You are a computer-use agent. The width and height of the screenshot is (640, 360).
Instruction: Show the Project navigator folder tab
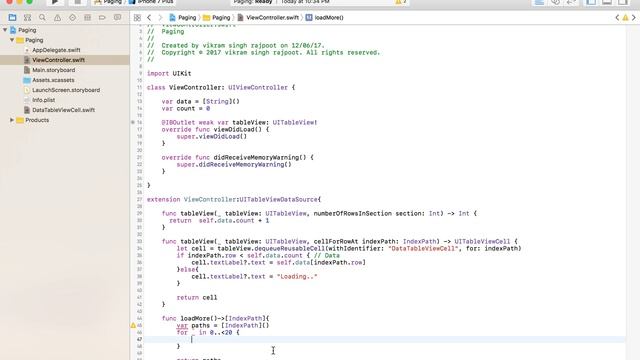click(x=12, y=18)
